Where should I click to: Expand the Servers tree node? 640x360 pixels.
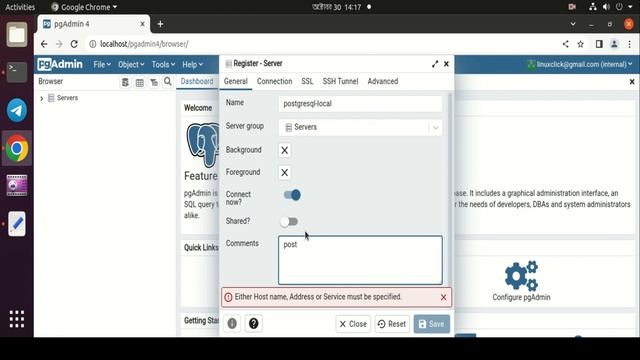42,98
